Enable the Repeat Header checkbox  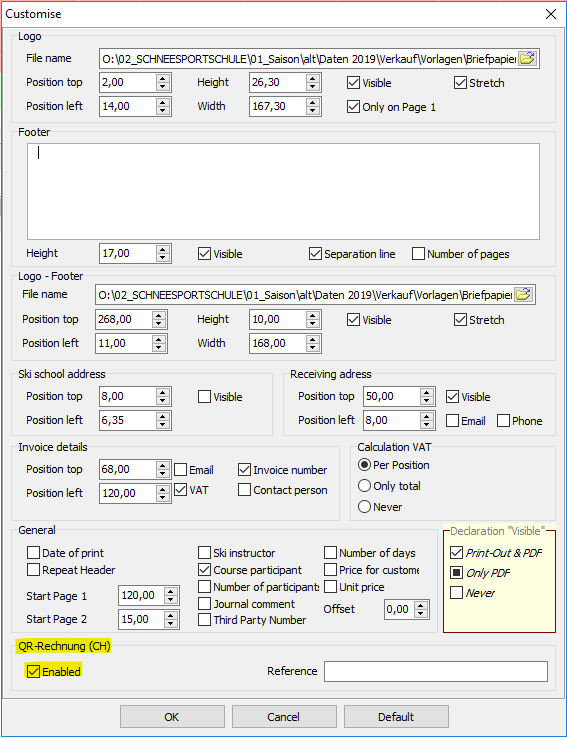33,570
